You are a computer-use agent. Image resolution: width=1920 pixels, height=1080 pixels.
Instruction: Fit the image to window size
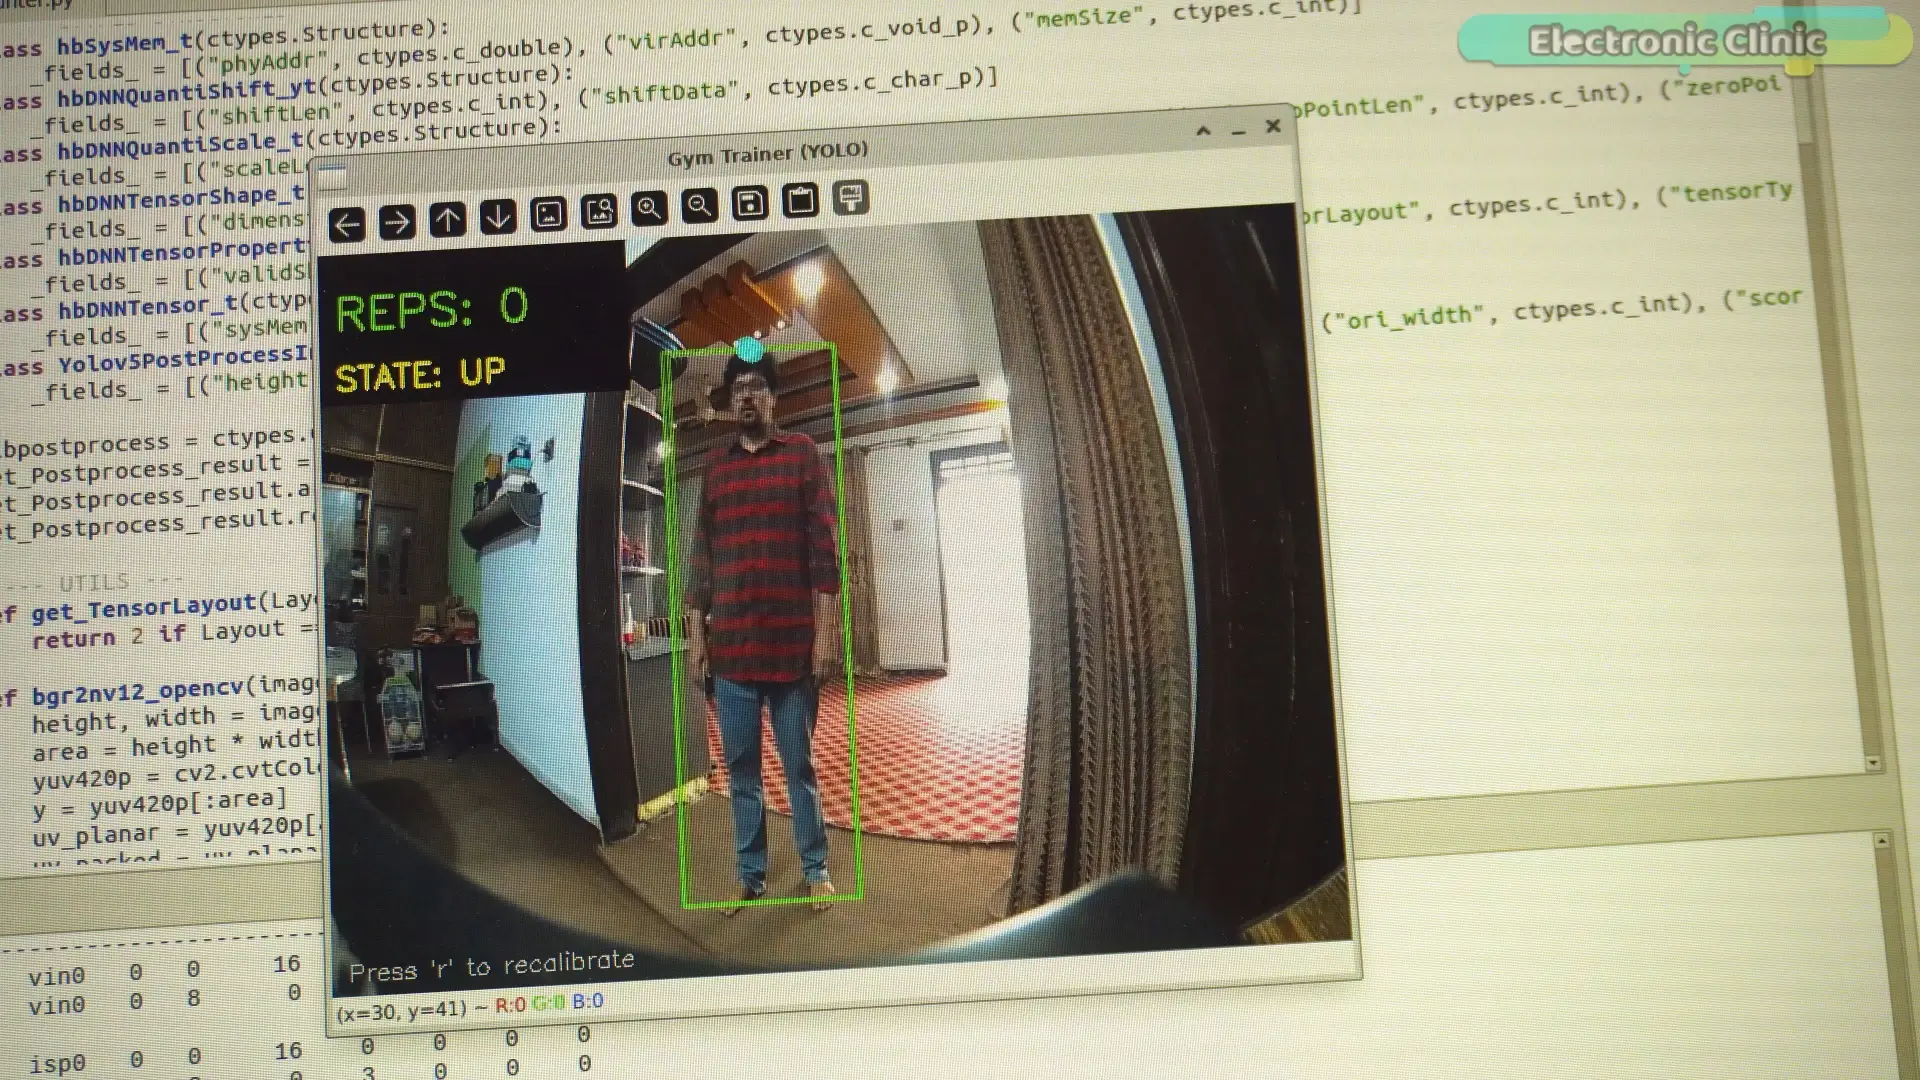point(599,211)
